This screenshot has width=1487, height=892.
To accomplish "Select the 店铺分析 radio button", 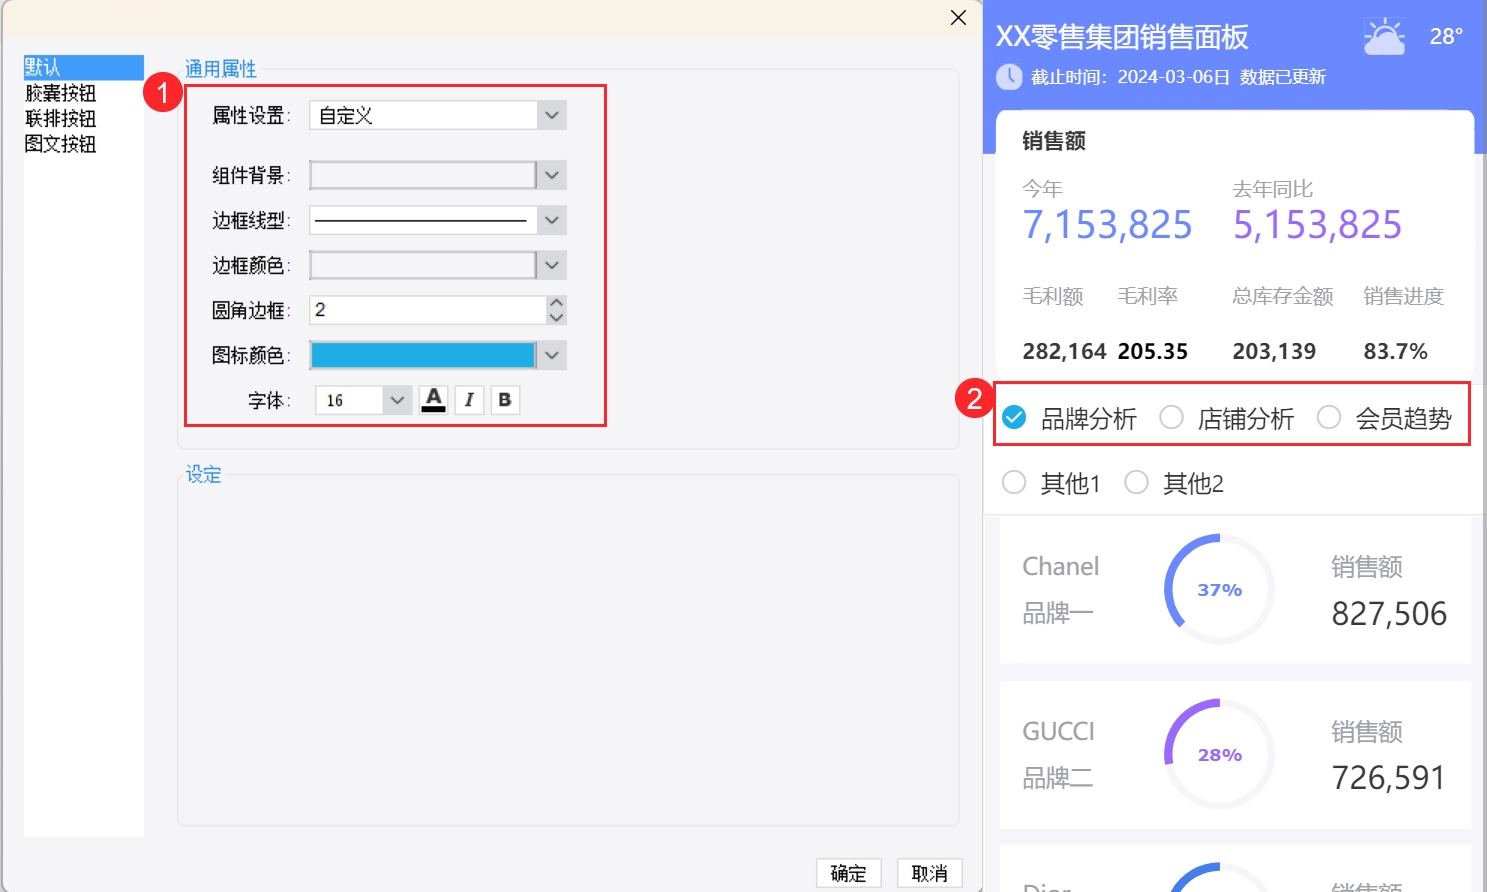I will 1171,418.
